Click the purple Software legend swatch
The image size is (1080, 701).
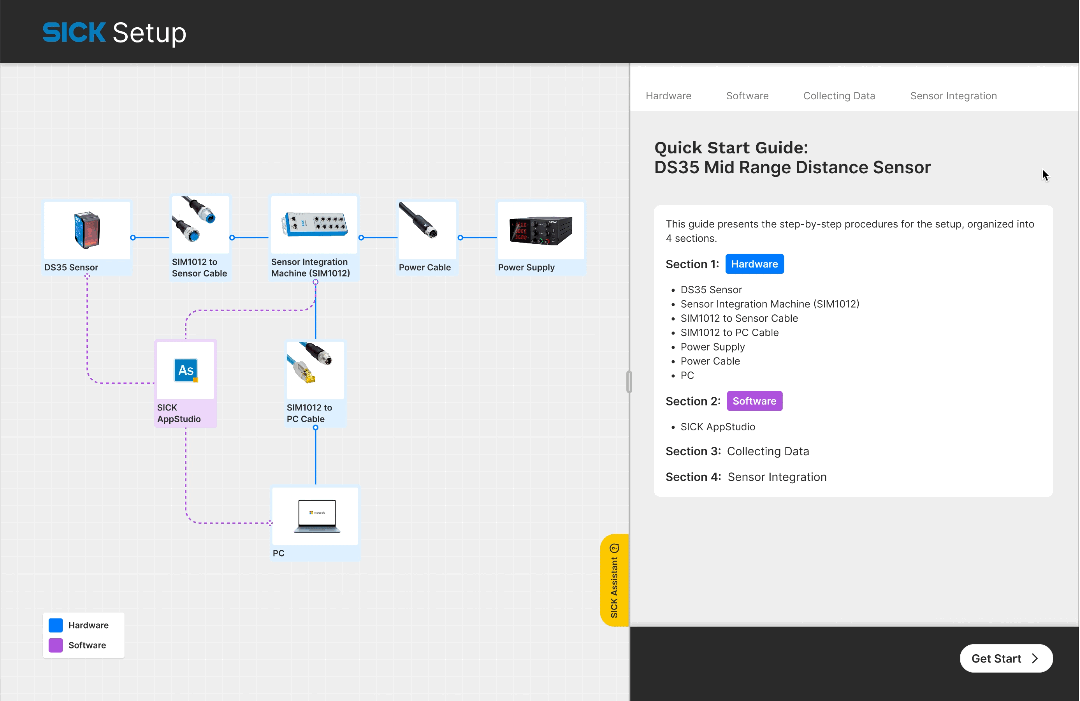(56, 645)
